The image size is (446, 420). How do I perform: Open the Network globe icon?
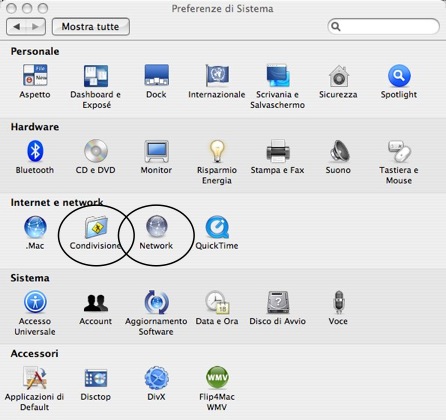[x=156, y=226]
